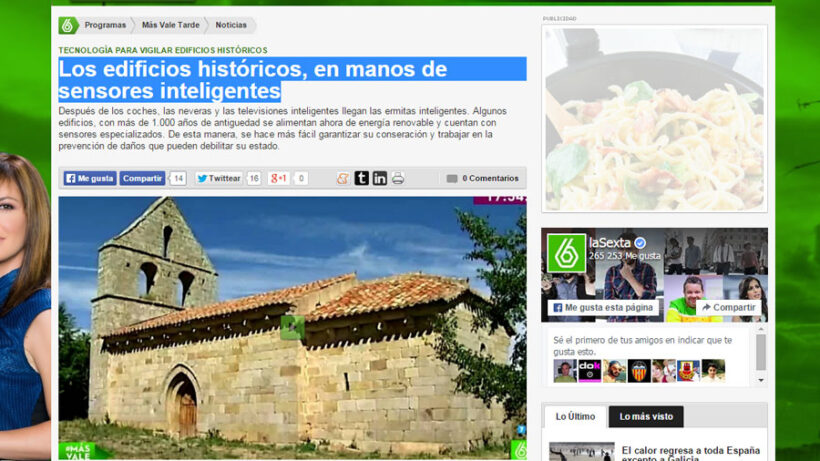
Task: Click the Valencia crest friend avatar
Action: click(x=639, y=371)
